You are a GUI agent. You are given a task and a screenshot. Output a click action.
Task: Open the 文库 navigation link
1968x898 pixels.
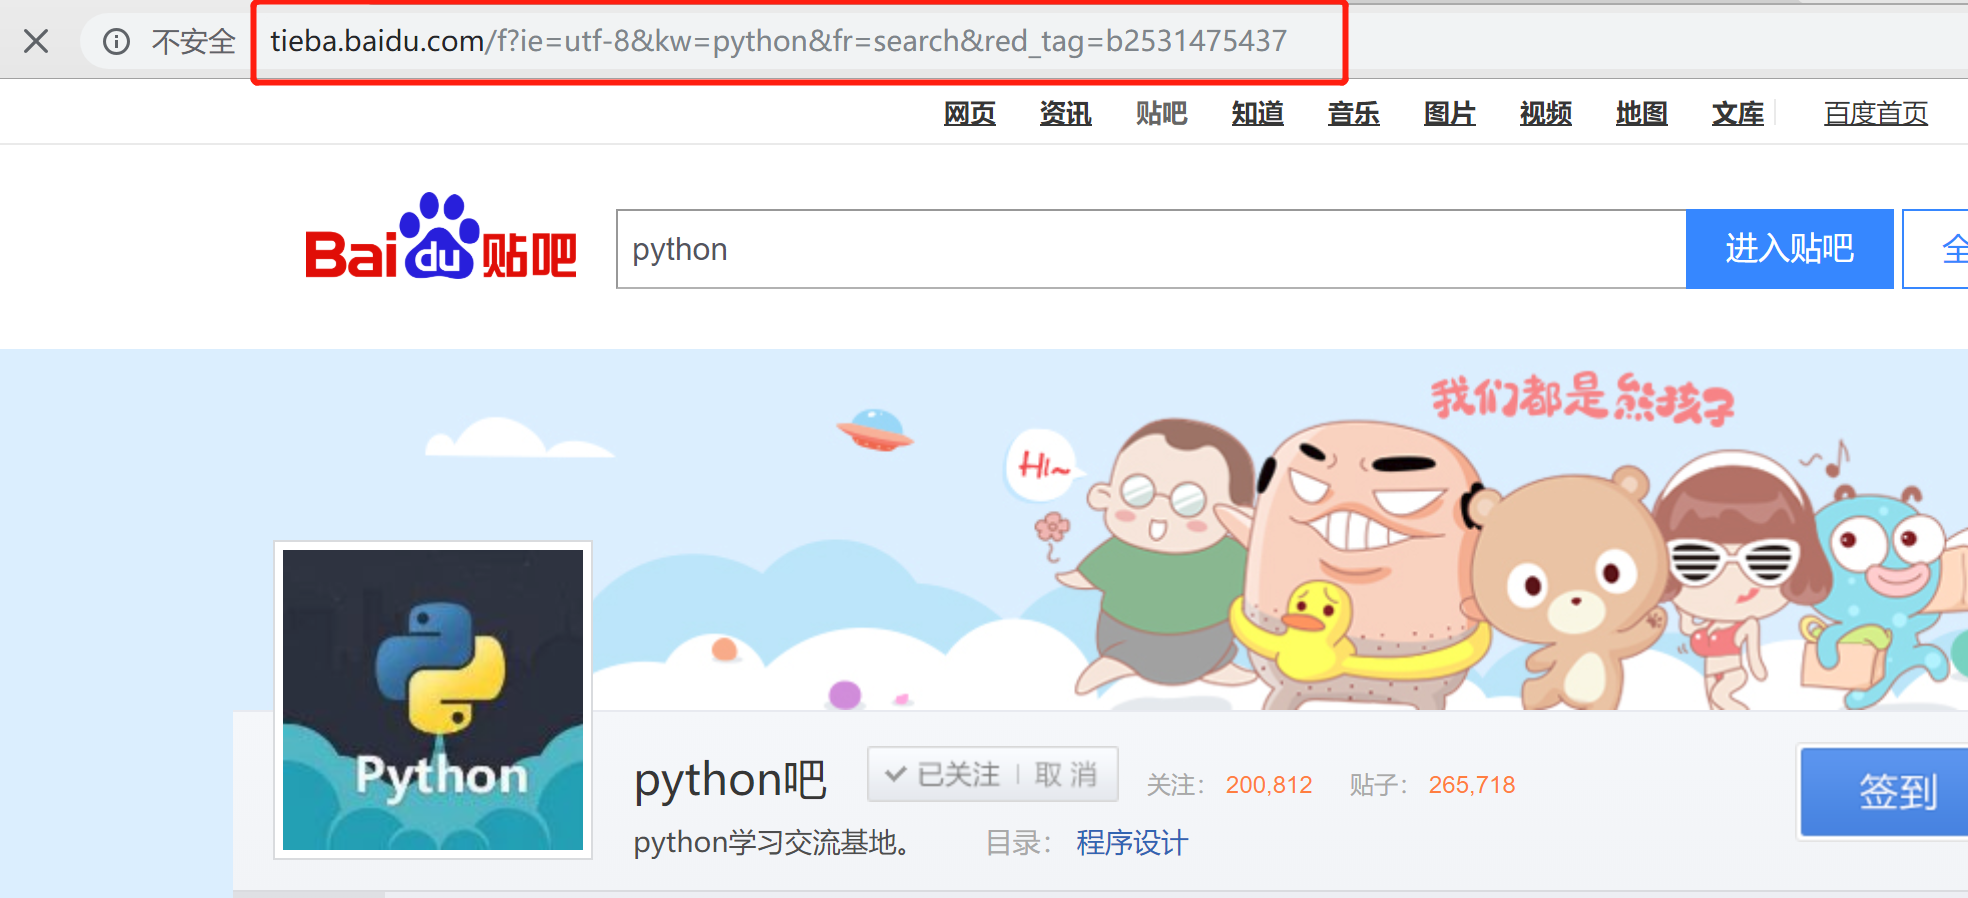[x=1738, y=114]
